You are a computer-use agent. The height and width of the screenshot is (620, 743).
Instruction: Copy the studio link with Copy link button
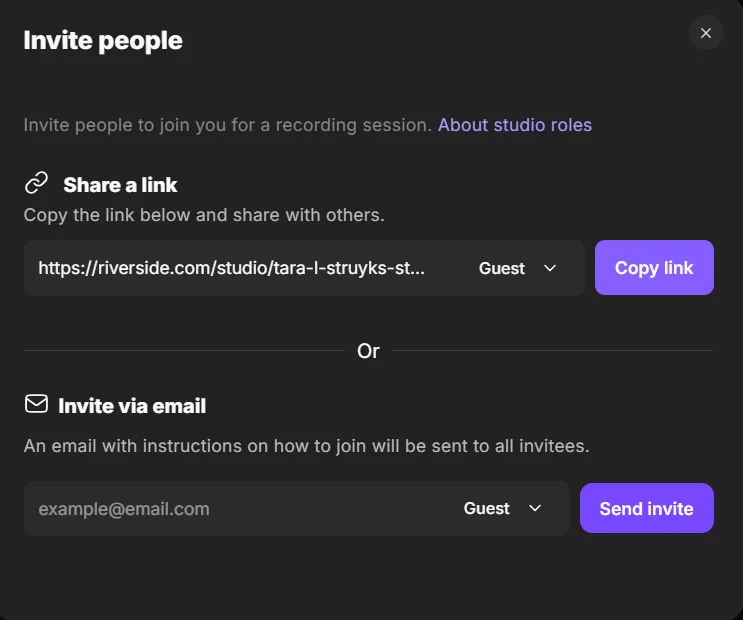pos(654,267)
